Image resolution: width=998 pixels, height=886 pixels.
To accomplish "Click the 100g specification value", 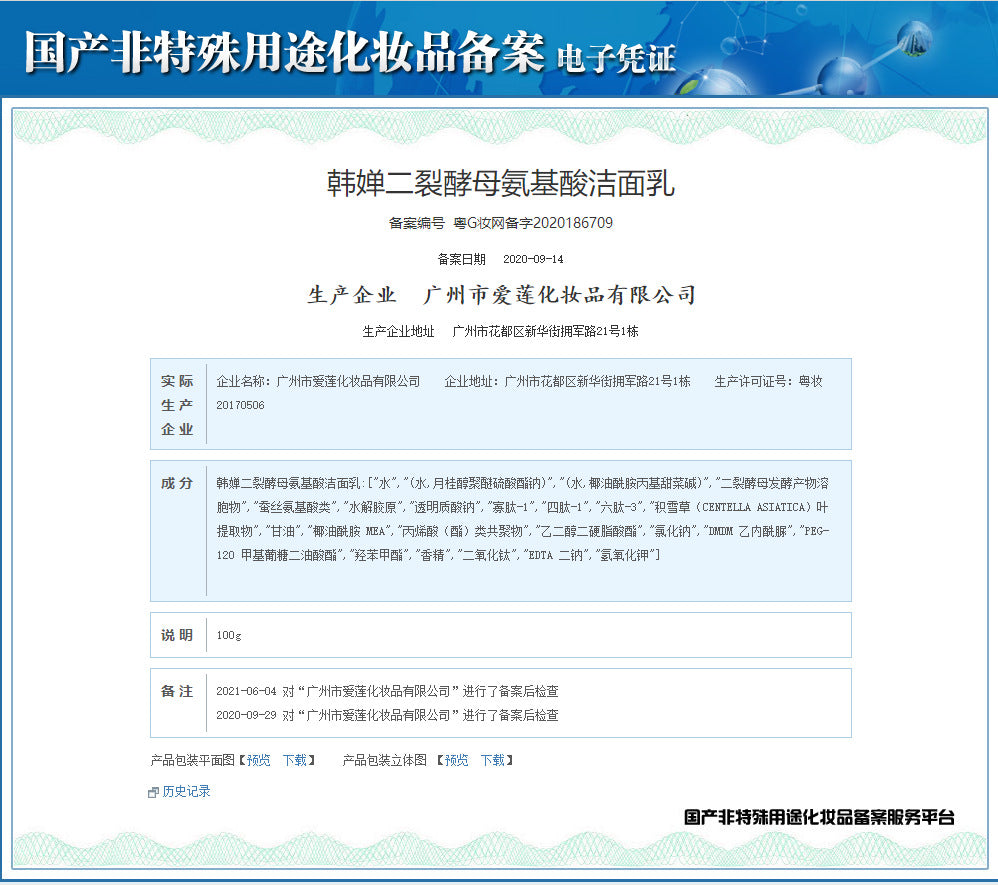I will click(229, 636).
